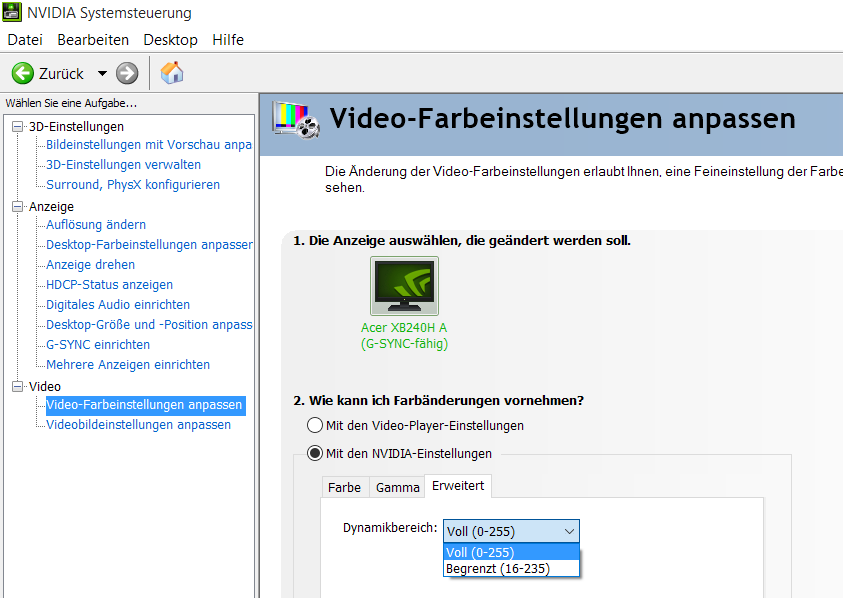Image resolution: width=843 pixels, height=599 pixels.
Task: Select Video-Farbeinstellungen anpassen in the tree
Action: (145, 405)
